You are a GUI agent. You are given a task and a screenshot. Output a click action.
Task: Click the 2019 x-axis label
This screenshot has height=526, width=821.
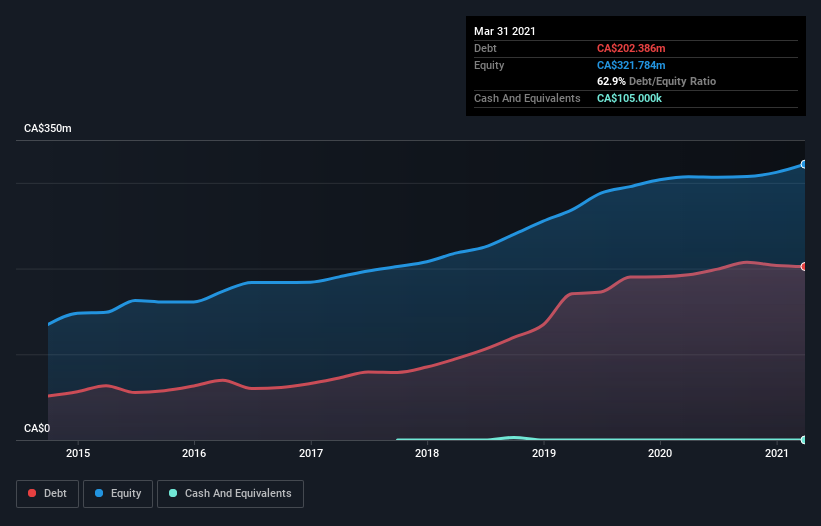544,453
